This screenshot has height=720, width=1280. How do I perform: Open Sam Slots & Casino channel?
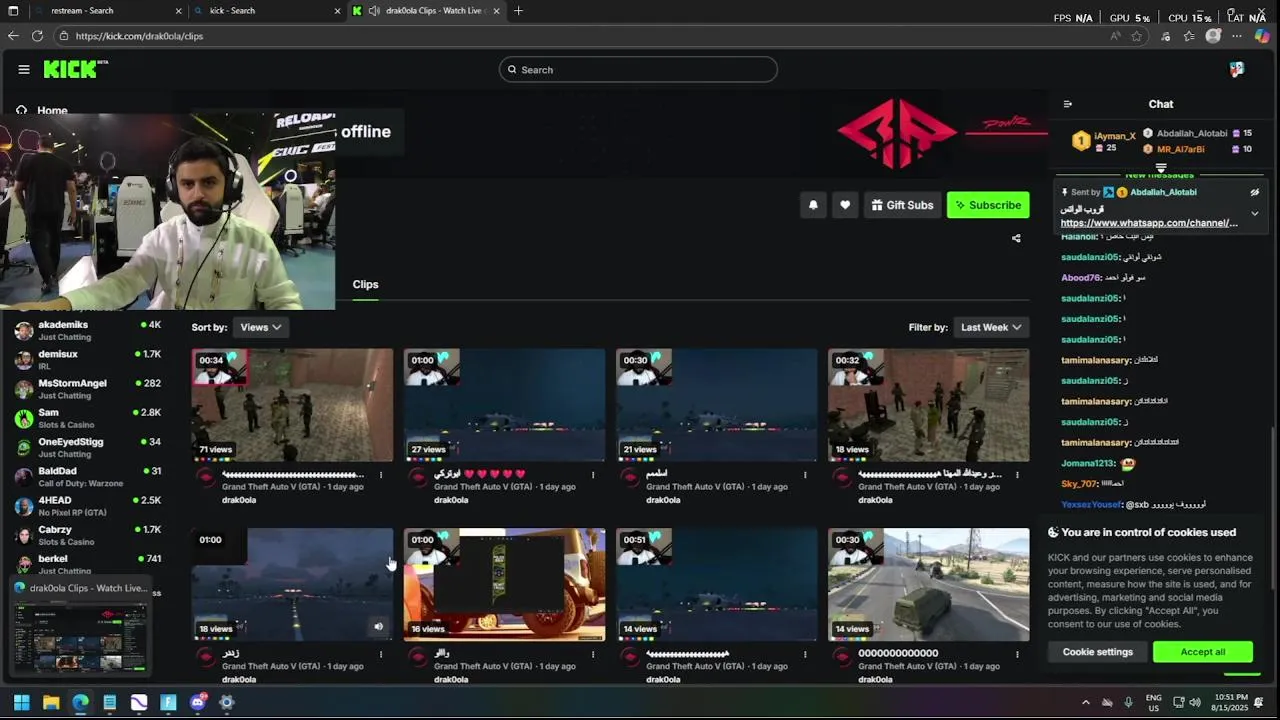pyautogui.click(x=88, y=418)
